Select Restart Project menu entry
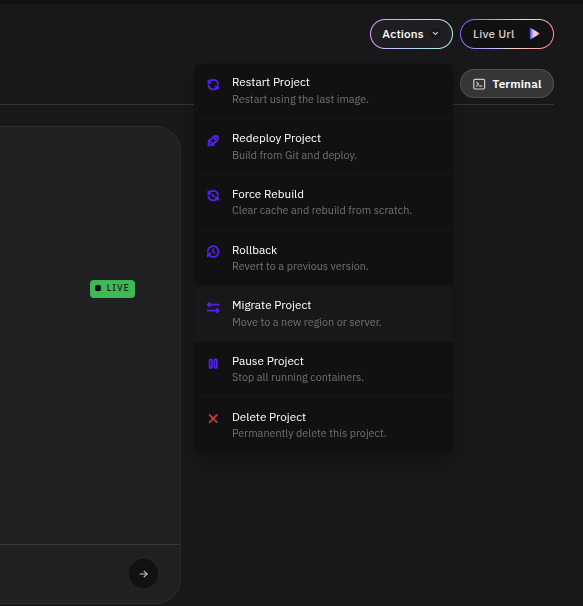 coord(324,90)
